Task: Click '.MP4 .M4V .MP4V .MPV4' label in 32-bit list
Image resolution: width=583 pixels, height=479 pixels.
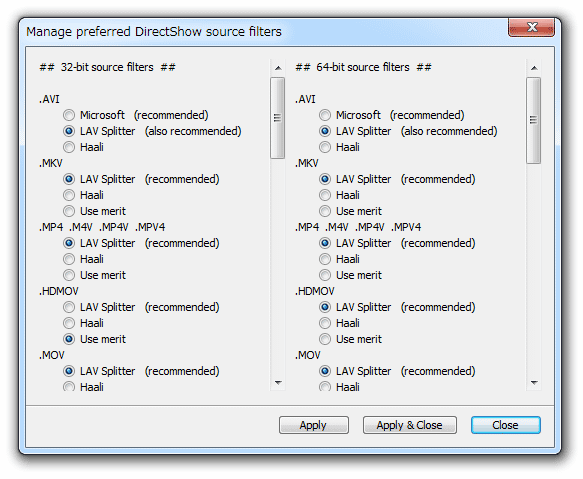Action: pyautogui.click(x=102, y=227)
